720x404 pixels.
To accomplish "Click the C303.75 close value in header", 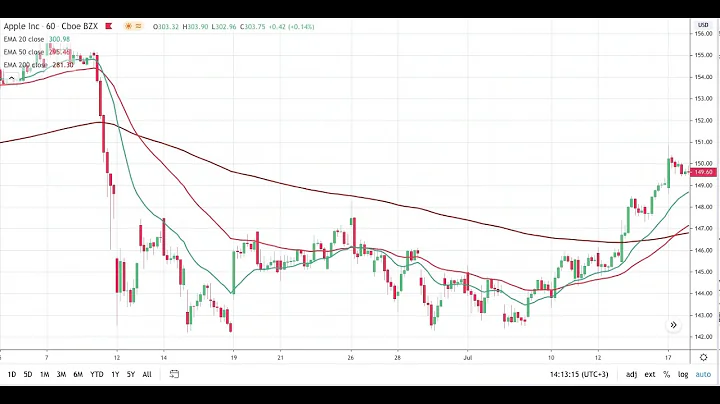I will (x=253, y=27).
